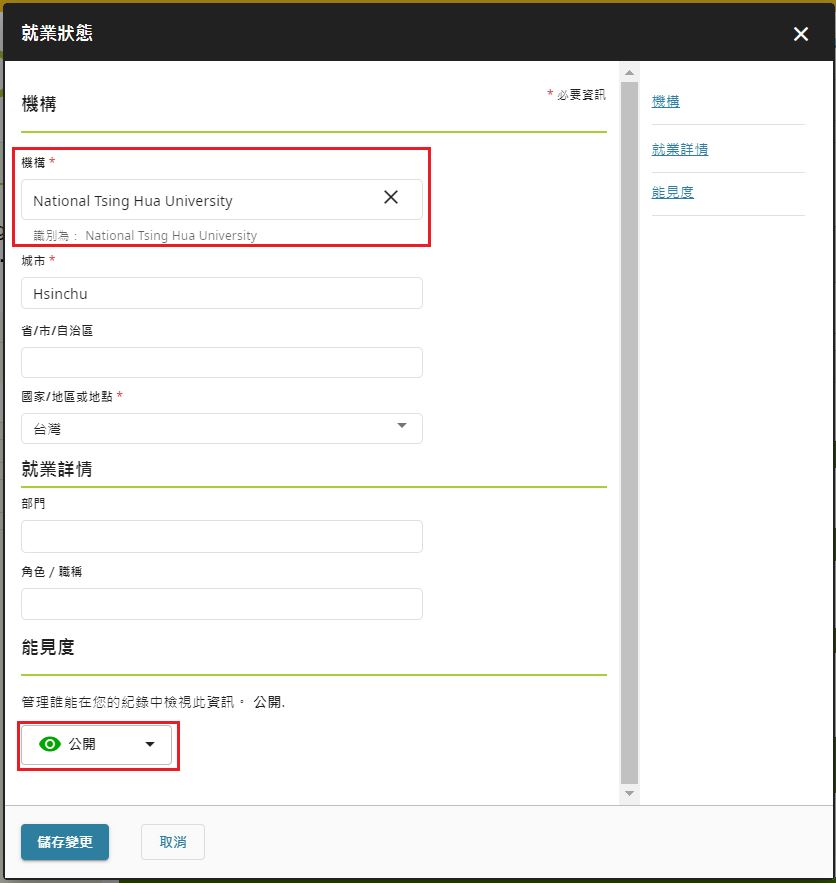This screenshot has width=836, height=883.
Task: Expand the 國家/地區或地點 dropdown arrow
Action: [x=402, y=426]
